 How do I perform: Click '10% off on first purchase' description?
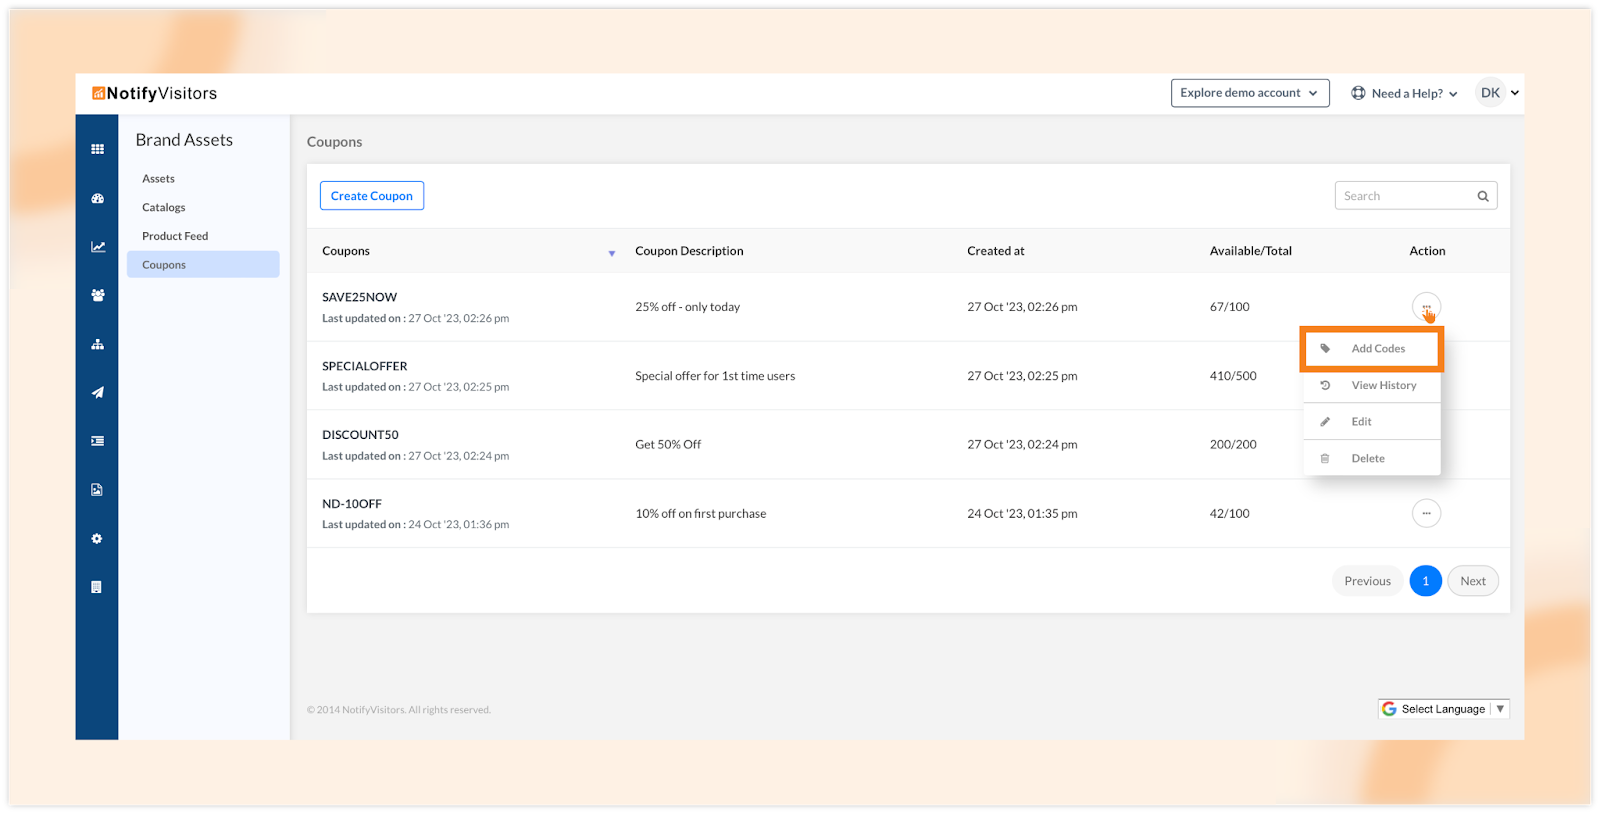click(x=700, y=514)
